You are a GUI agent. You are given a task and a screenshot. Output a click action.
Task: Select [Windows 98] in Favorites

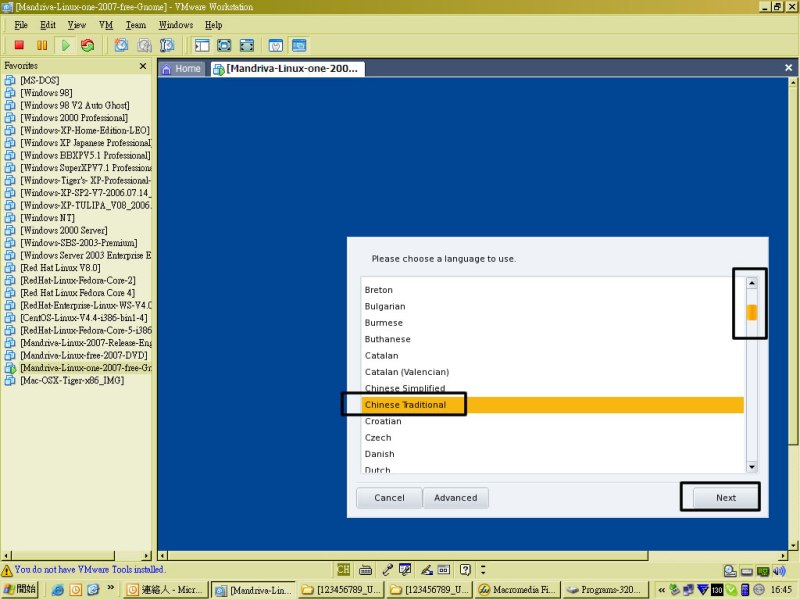(46, 93)
